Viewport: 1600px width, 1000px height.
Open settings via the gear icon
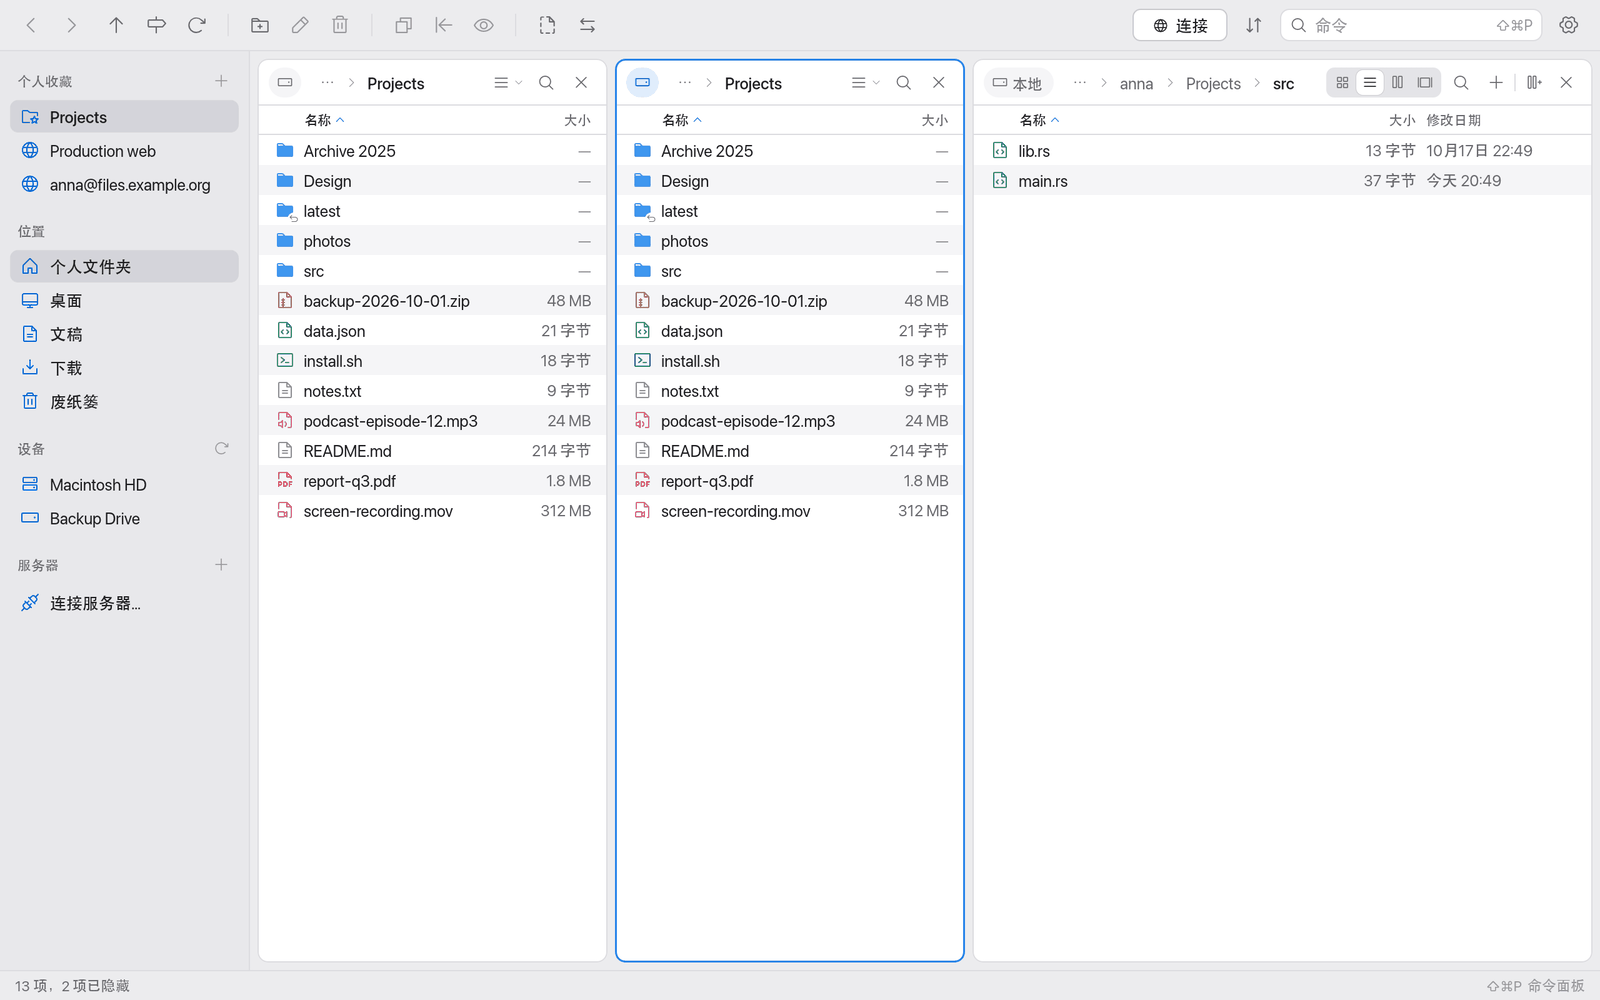(x=1569, y=25)
